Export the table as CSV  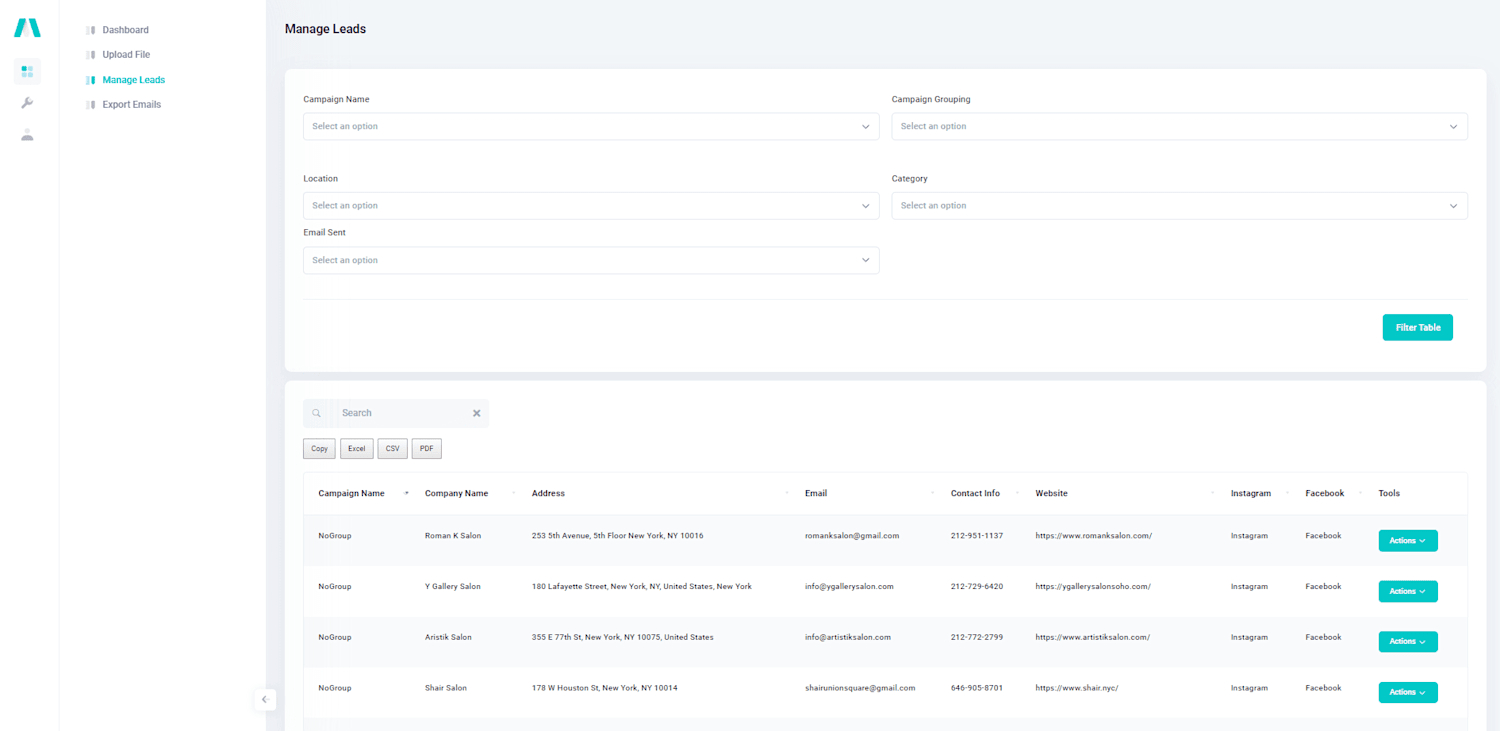(x=392, y=449)
